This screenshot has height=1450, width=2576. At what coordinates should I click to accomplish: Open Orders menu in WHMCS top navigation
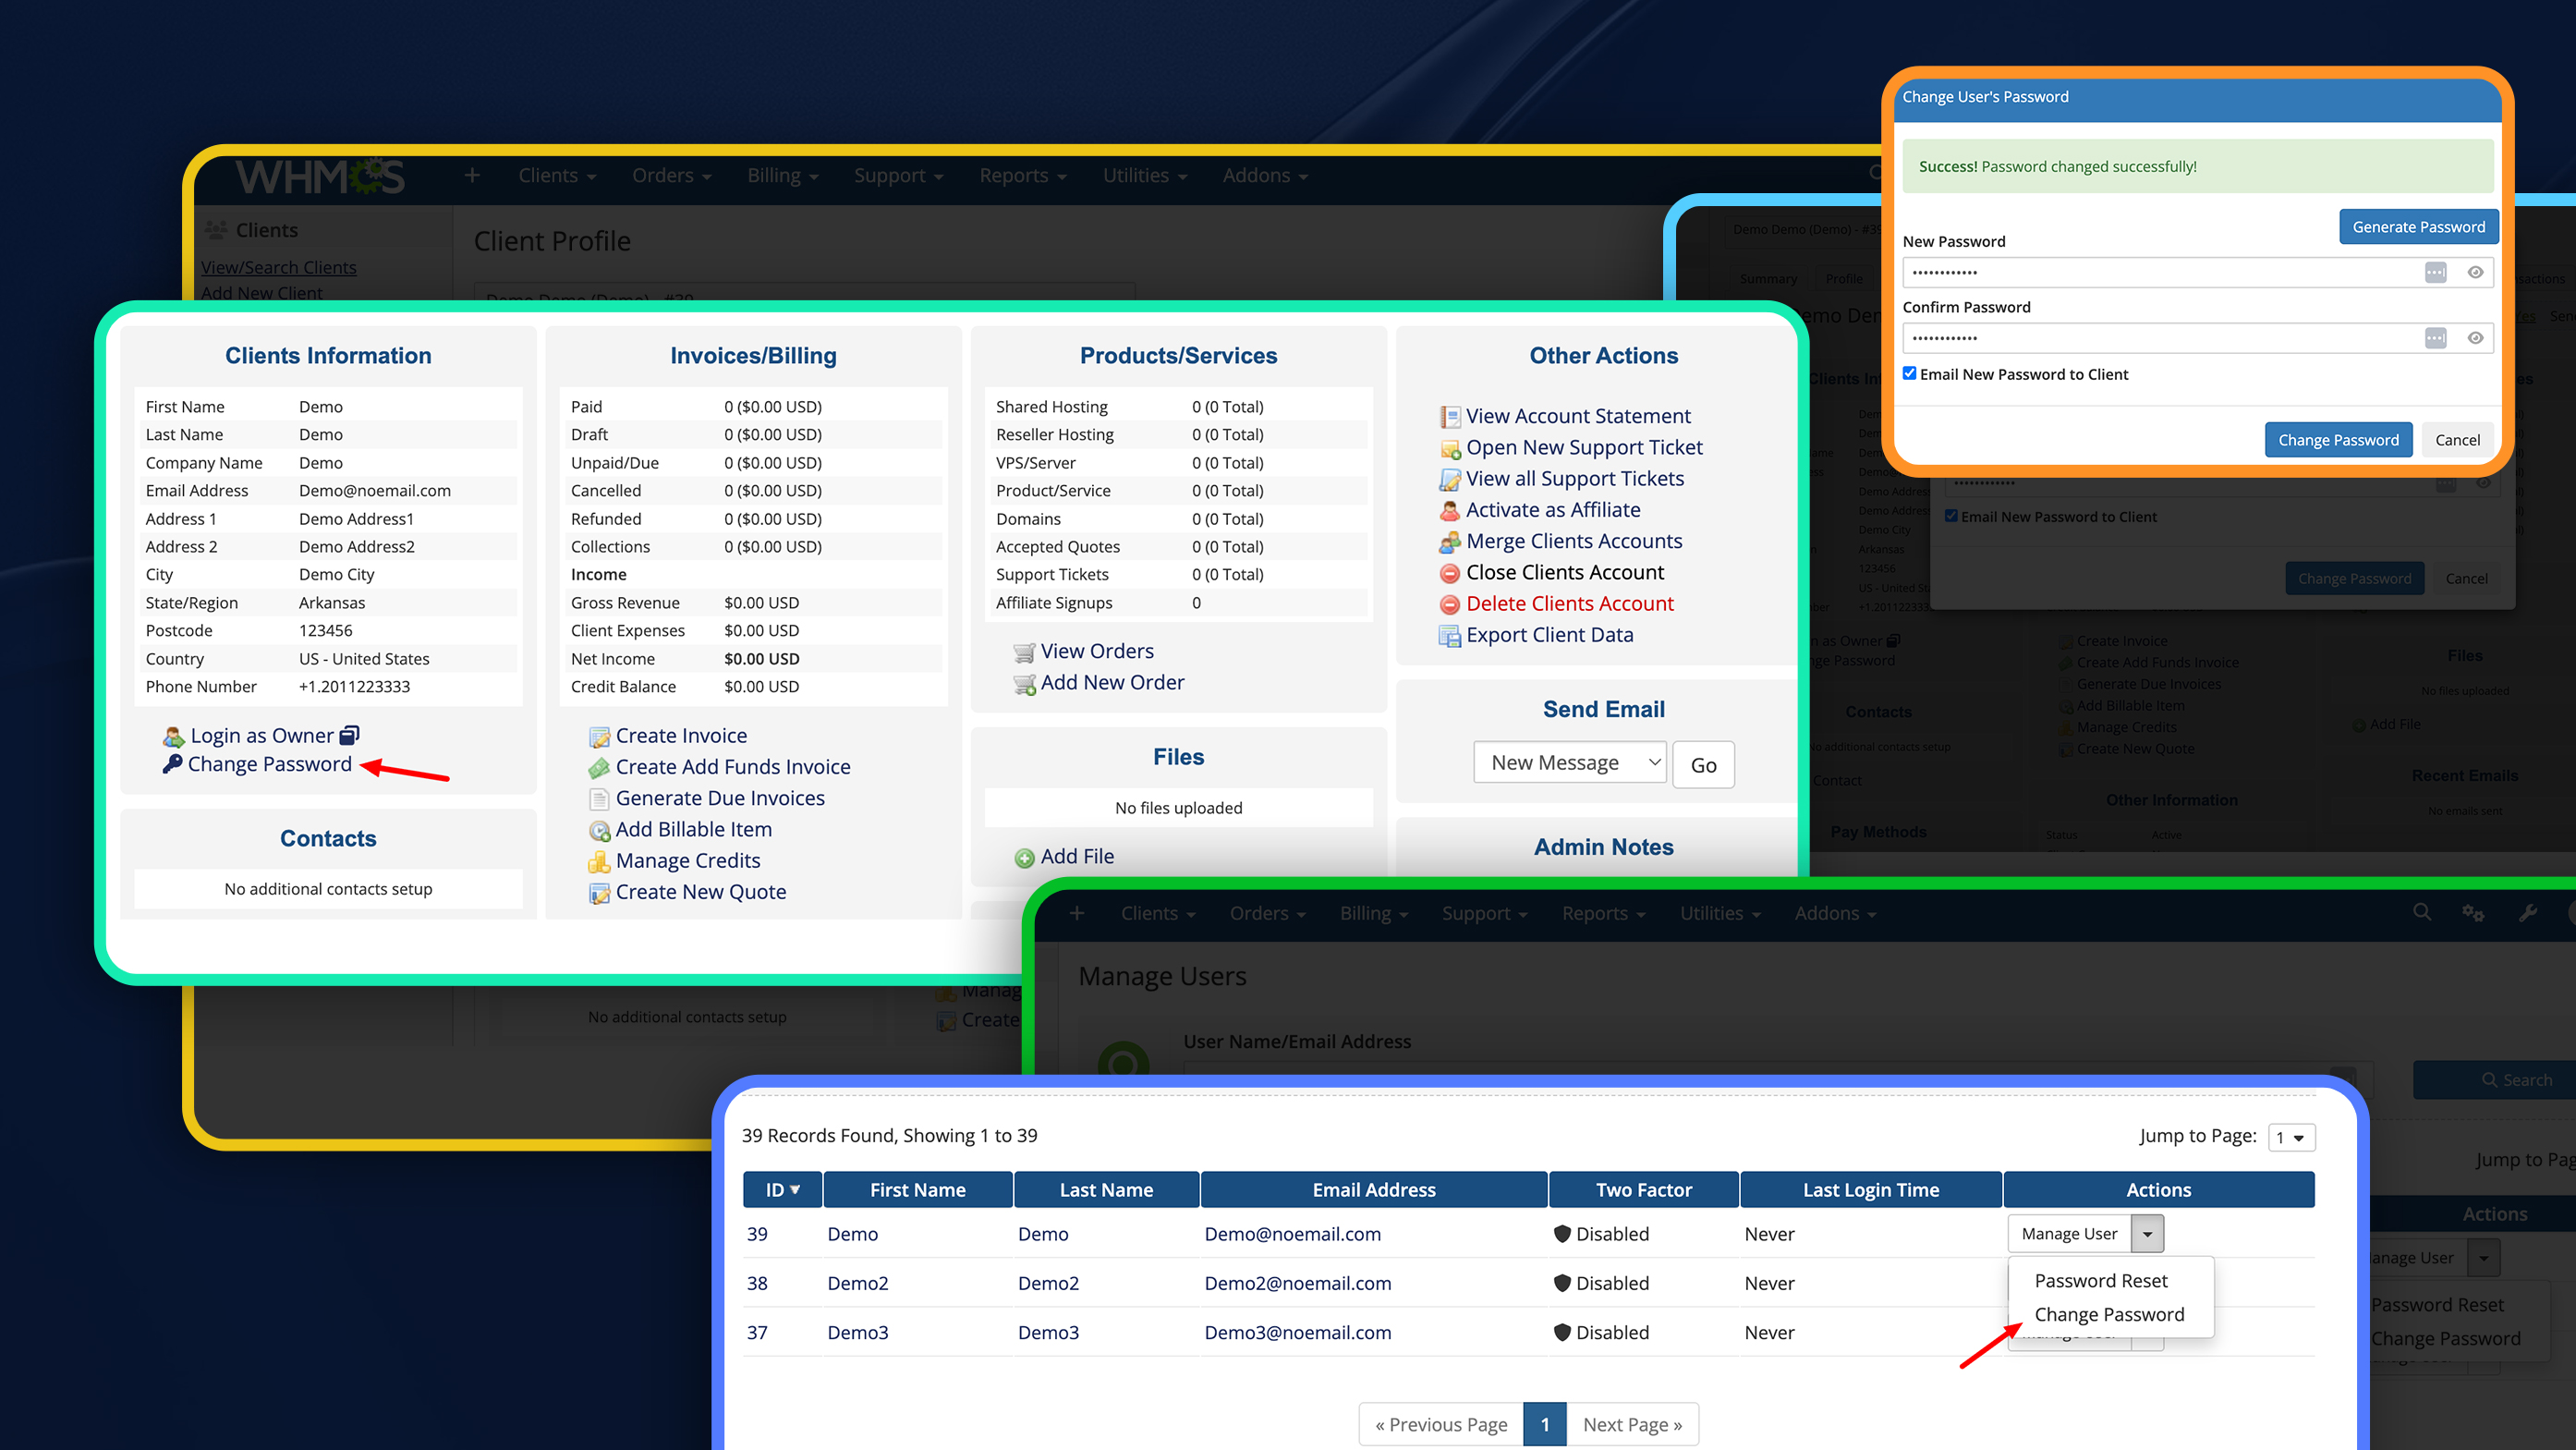pyautogui.click(x=671, y=176)
